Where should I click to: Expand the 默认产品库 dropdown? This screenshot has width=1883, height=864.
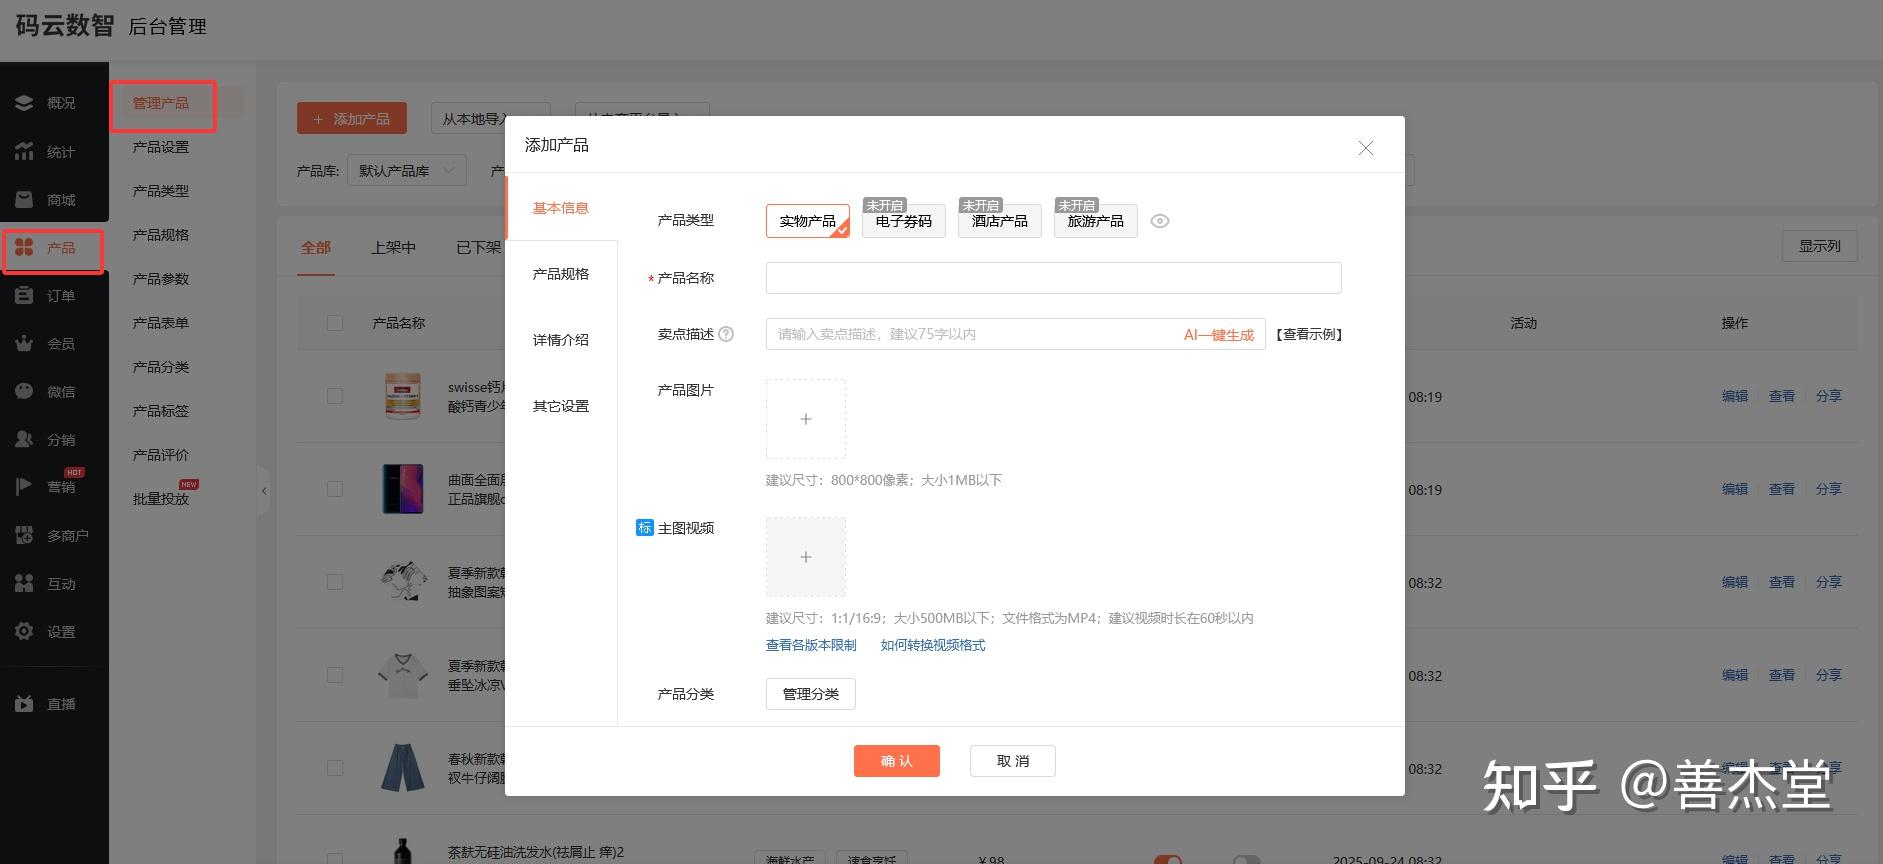point(406,171)
